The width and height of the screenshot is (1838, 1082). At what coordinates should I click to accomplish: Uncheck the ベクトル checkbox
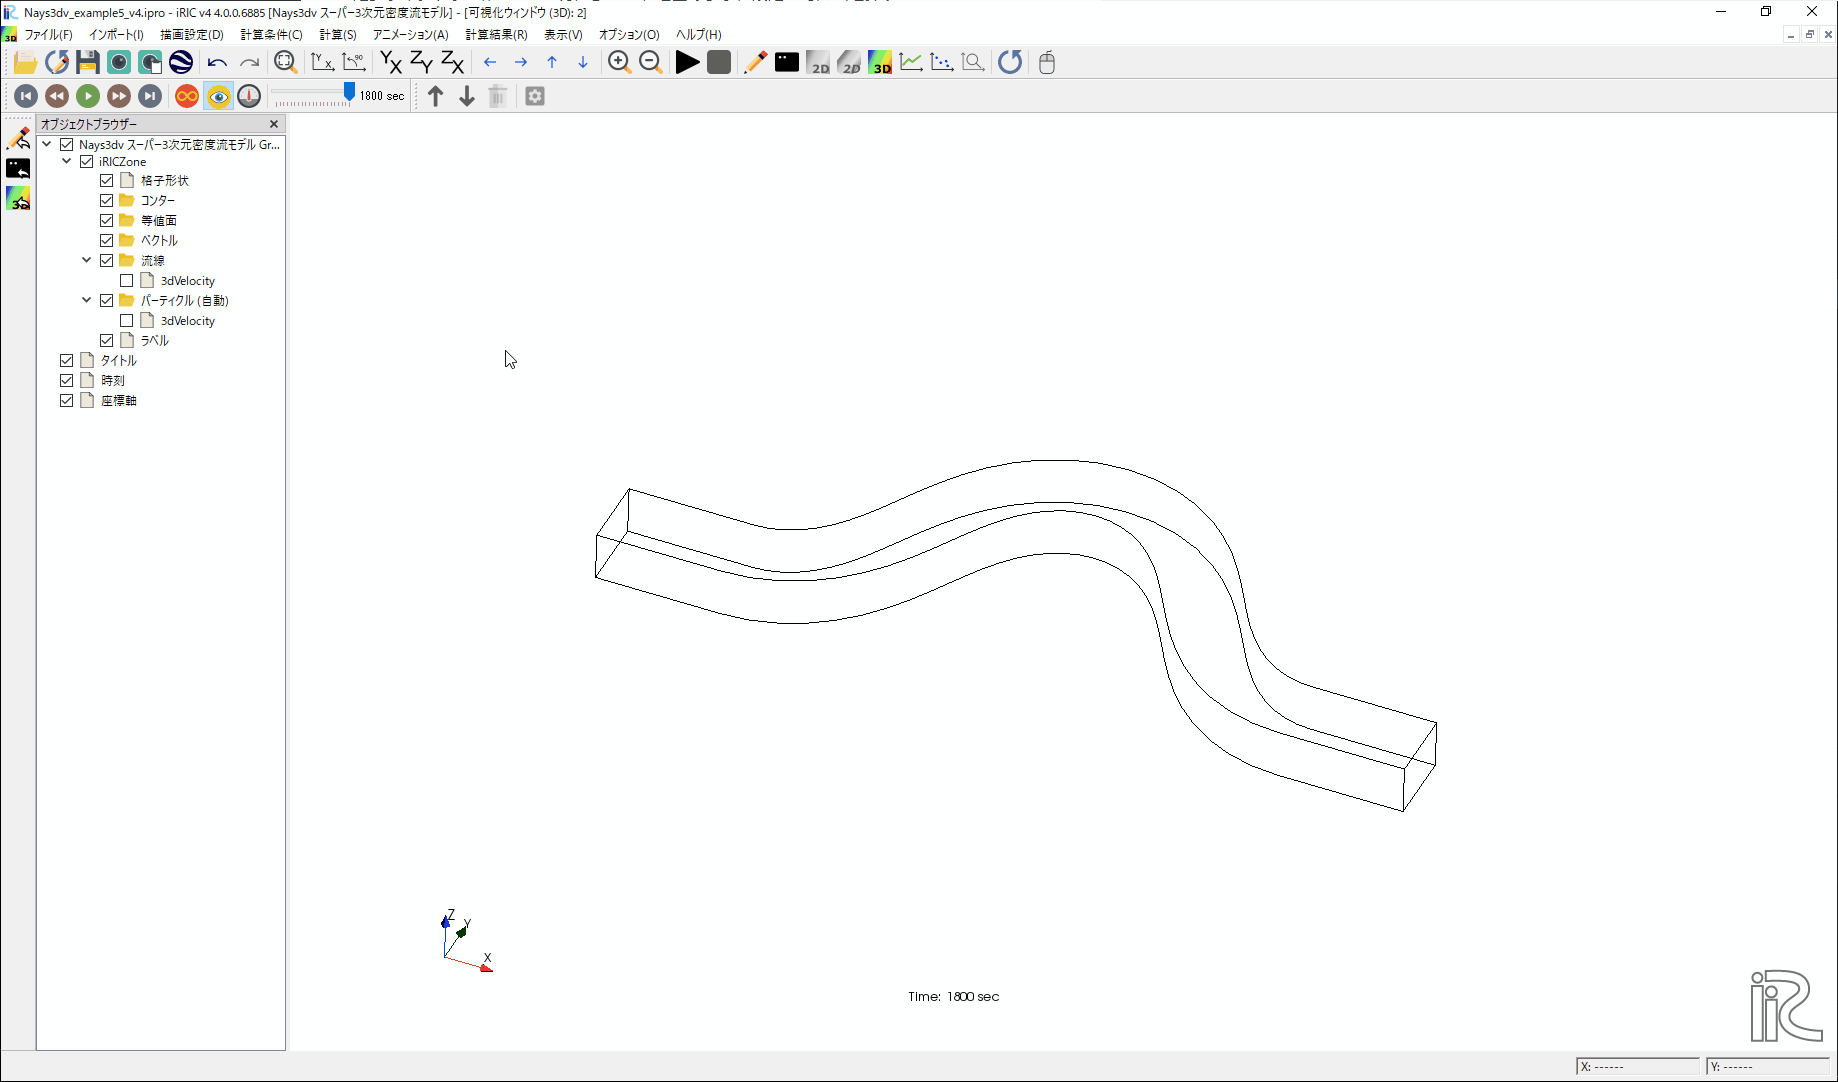107,241
